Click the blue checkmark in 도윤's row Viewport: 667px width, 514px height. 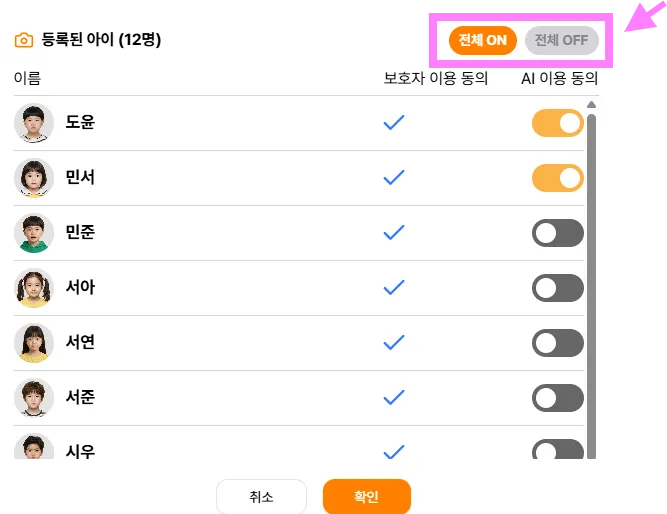pos(394,123)
